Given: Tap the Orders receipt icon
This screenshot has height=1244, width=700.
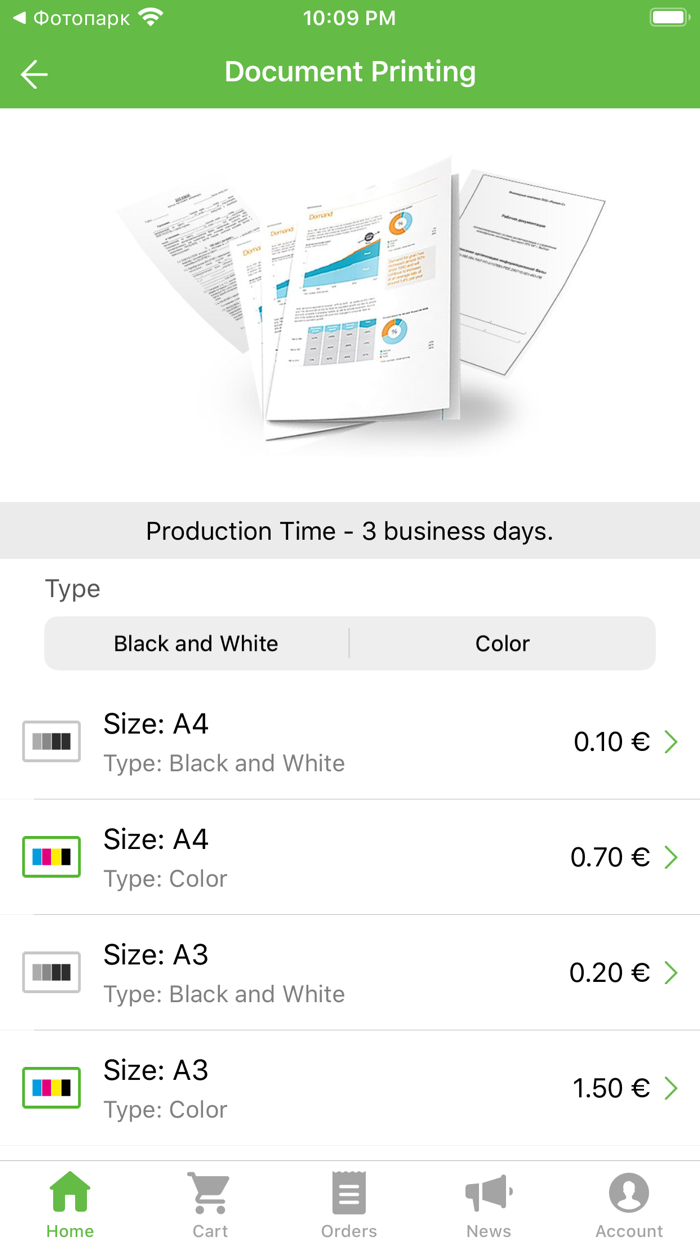Looking at the screenshot, I should point(349,1192).
